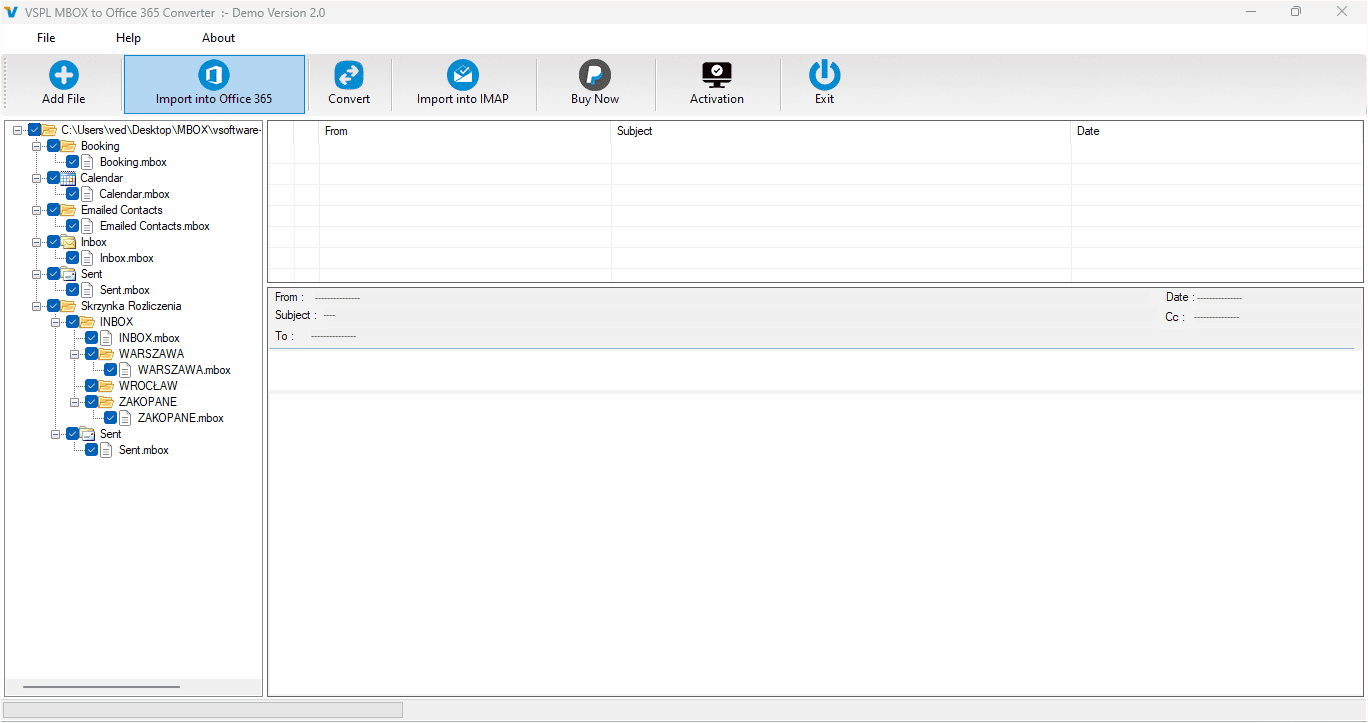Click the tree panel horizontal scrollbar

click(101, 687)
